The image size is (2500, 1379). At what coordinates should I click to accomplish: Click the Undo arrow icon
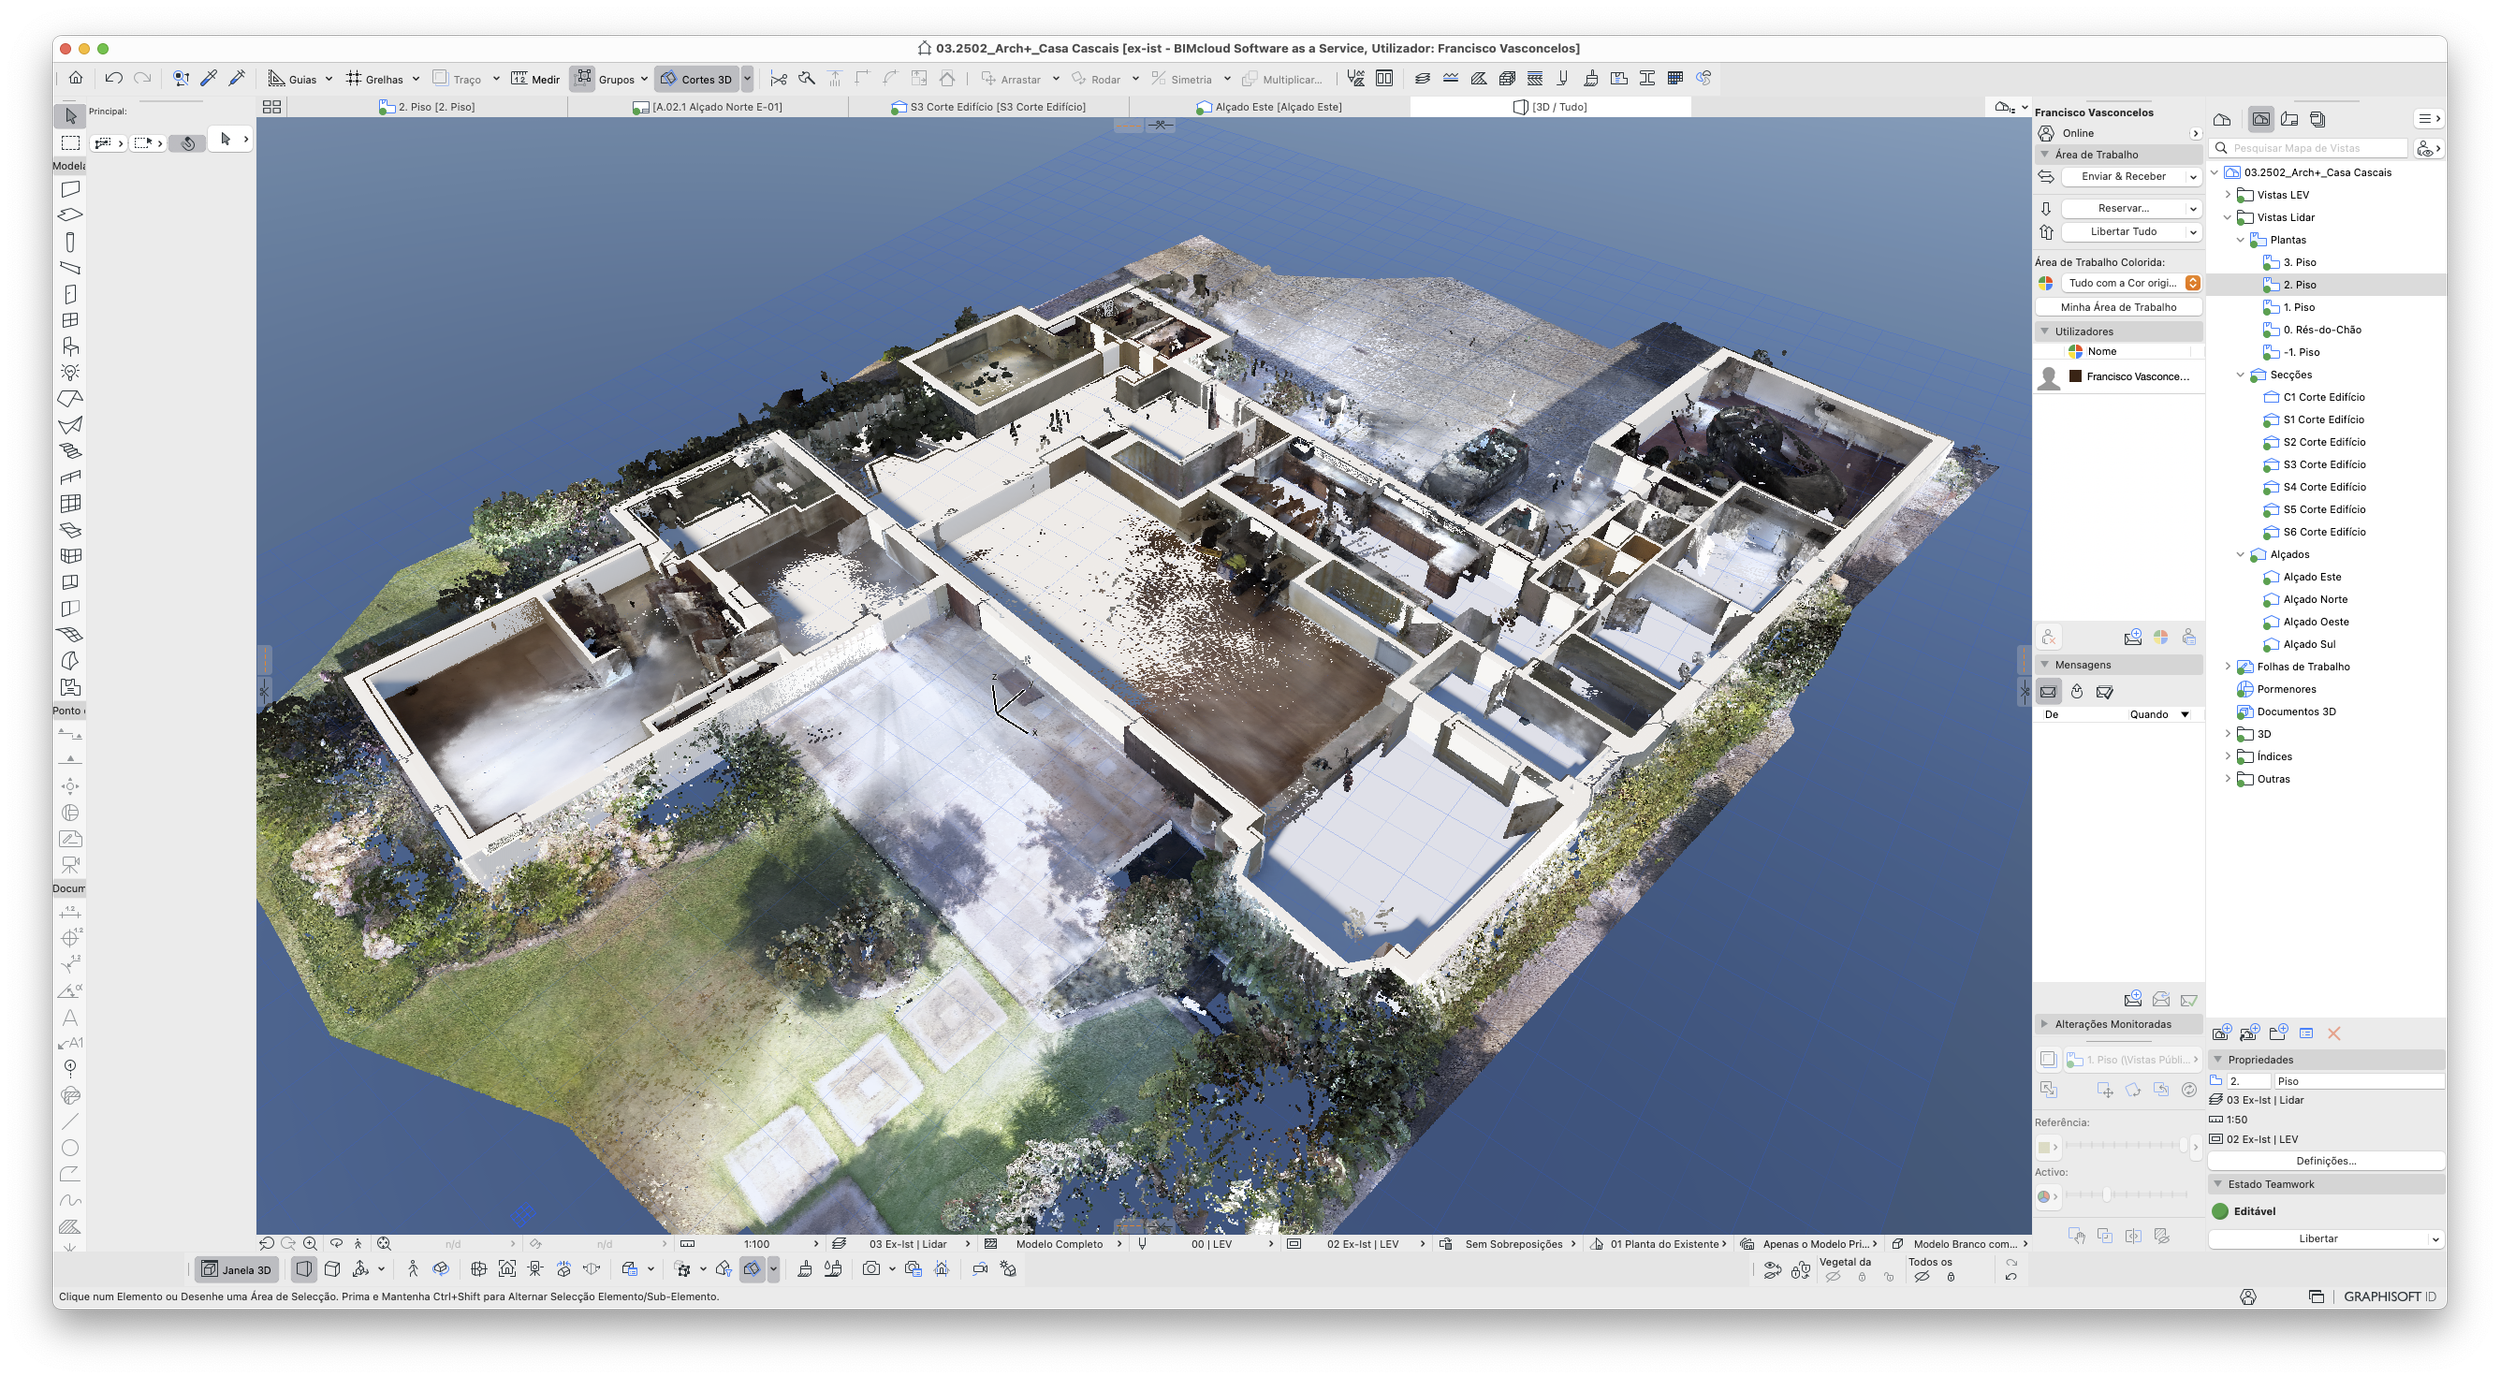(x=114, y=78)
